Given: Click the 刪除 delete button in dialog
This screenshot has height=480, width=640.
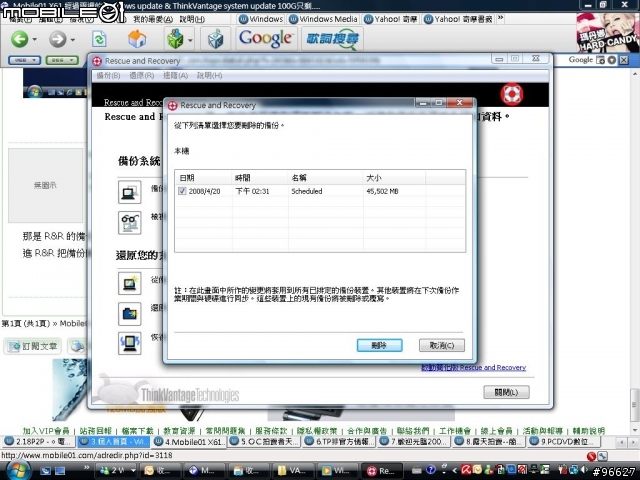Looking at the screenshot, I should tap(379, 345).
